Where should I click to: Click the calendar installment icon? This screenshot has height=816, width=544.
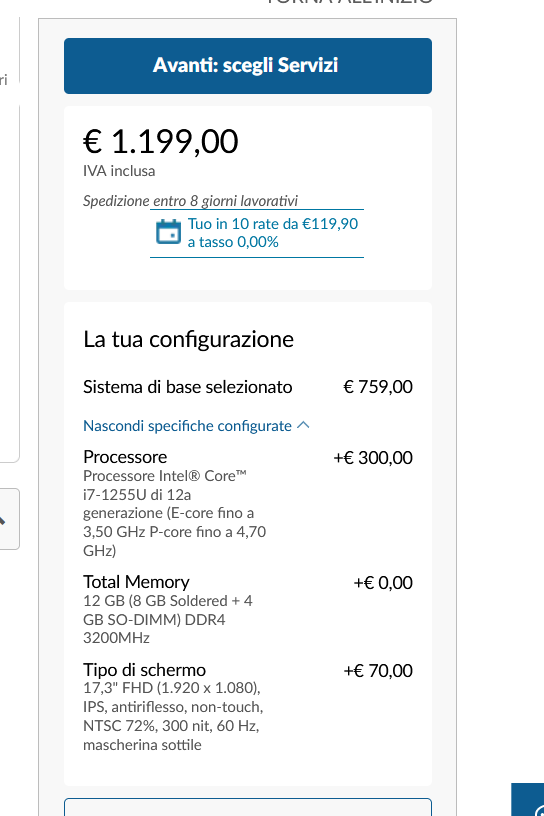[169, 232]
